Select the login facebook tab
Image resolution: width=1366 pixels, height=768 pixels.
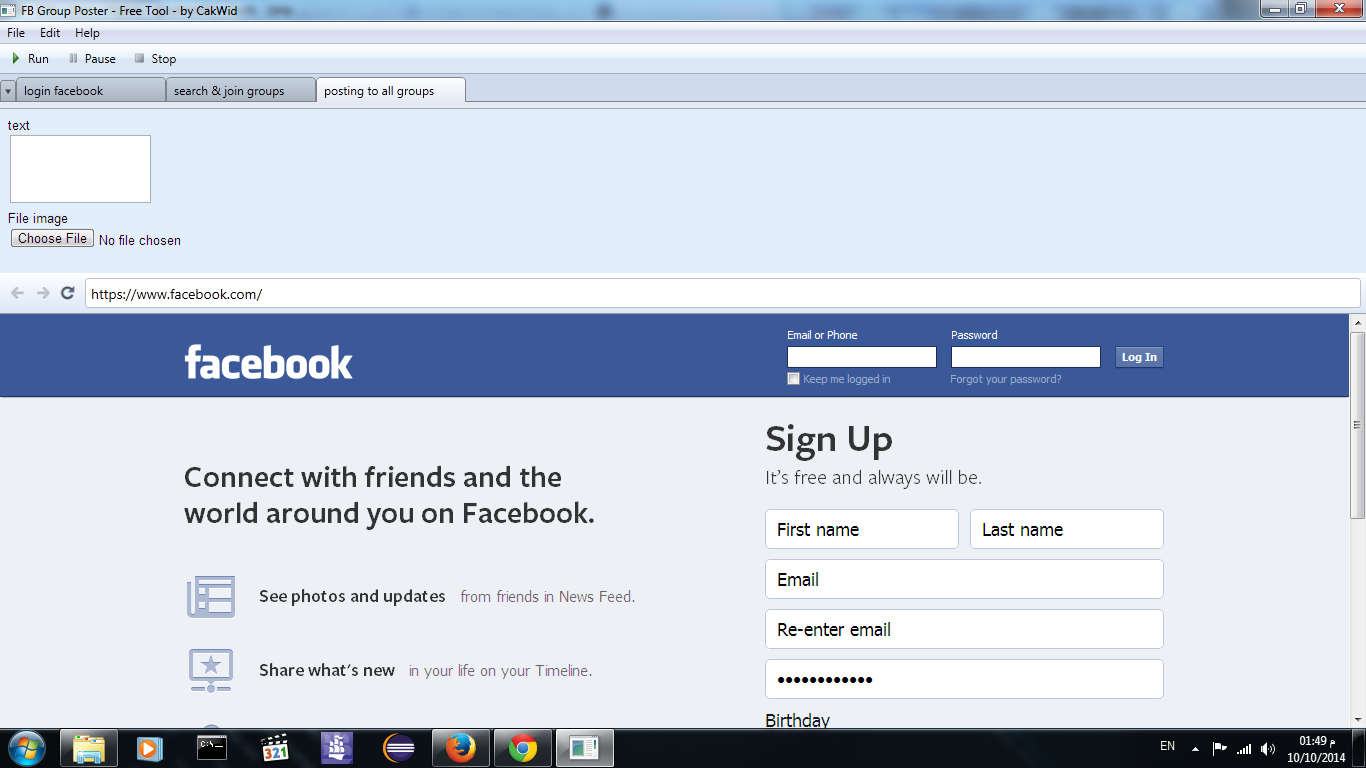click(91, 91)
